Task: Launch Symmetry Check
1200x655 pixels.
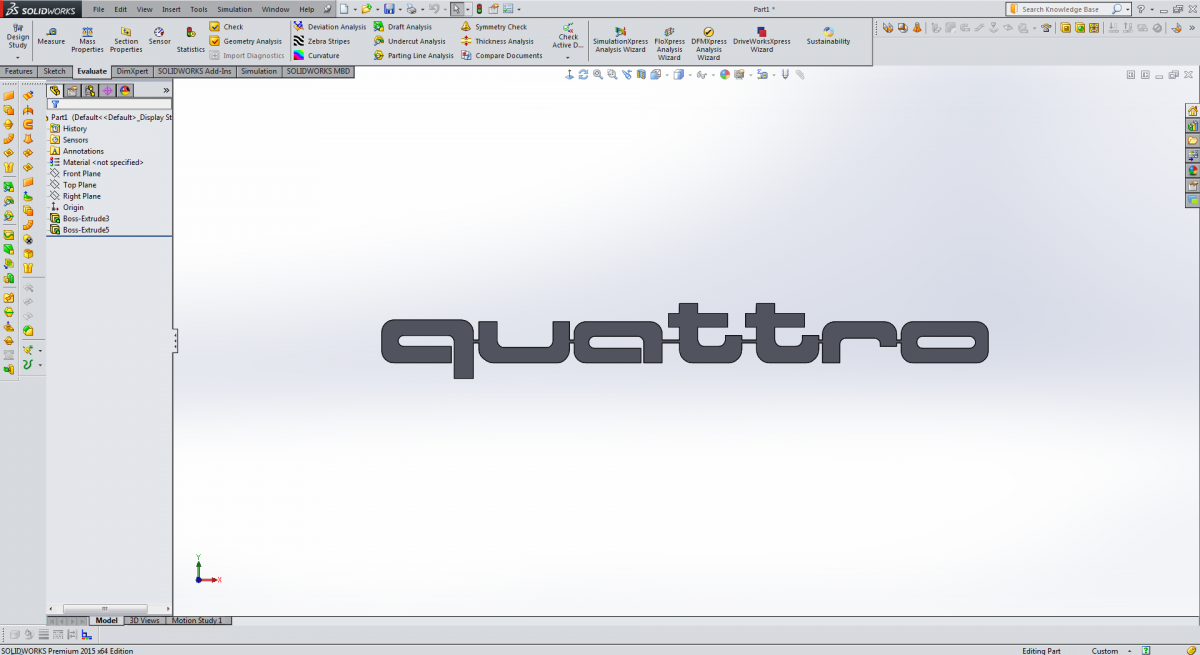Action: (494, 27)
